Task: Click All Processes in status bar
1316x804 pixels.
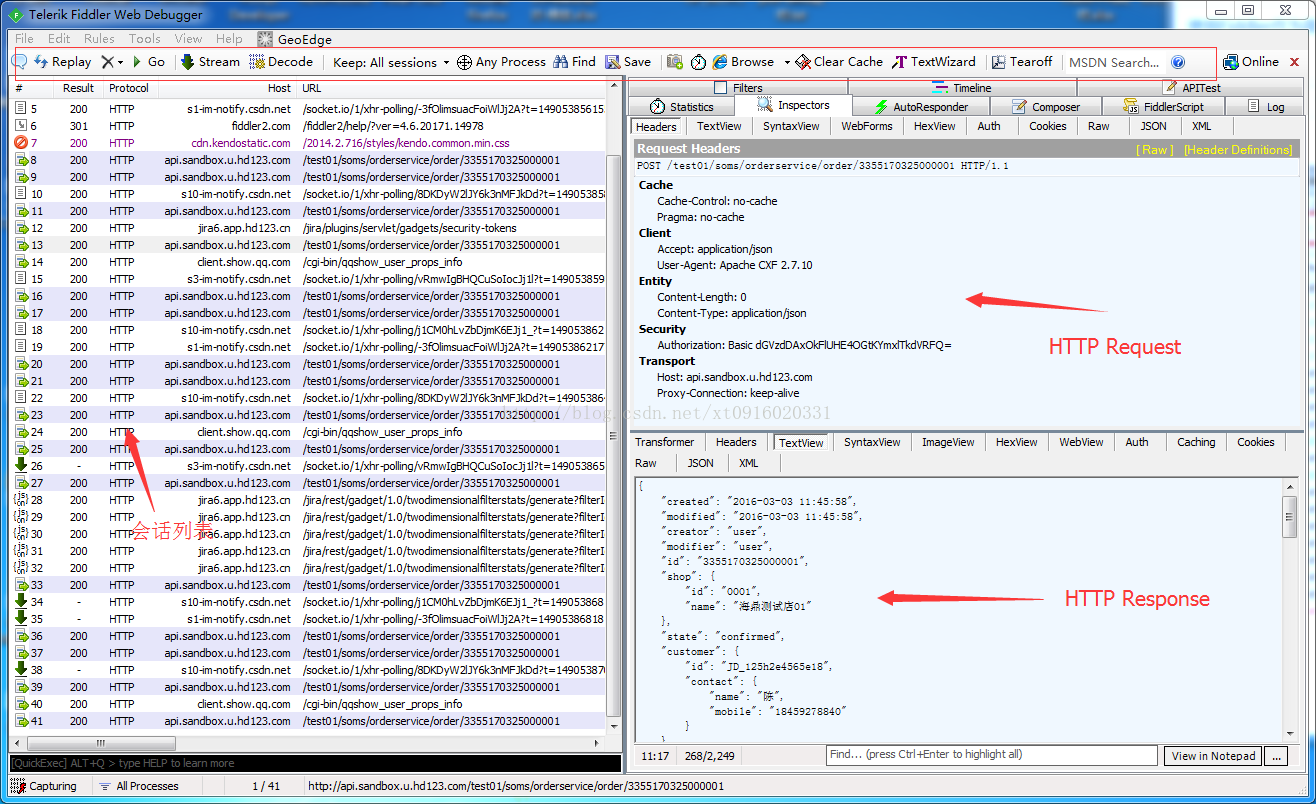Action: tap(139, 786)
